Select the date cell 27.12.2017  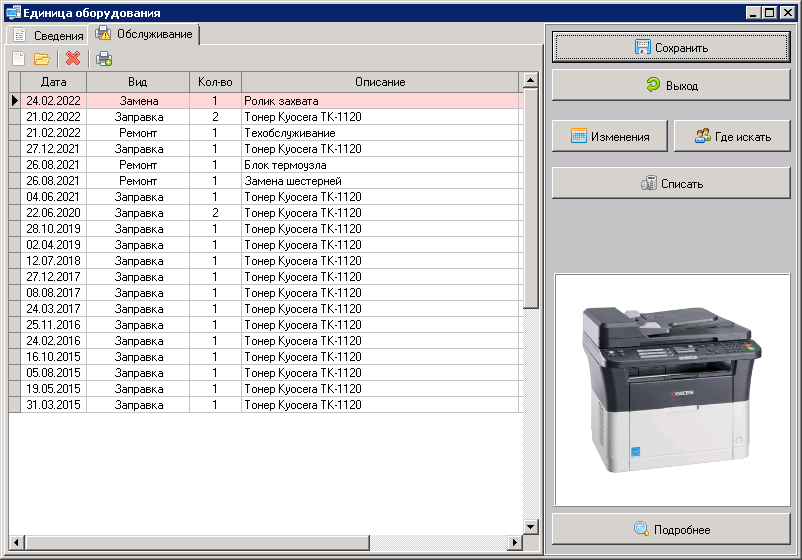click(54, 277)
